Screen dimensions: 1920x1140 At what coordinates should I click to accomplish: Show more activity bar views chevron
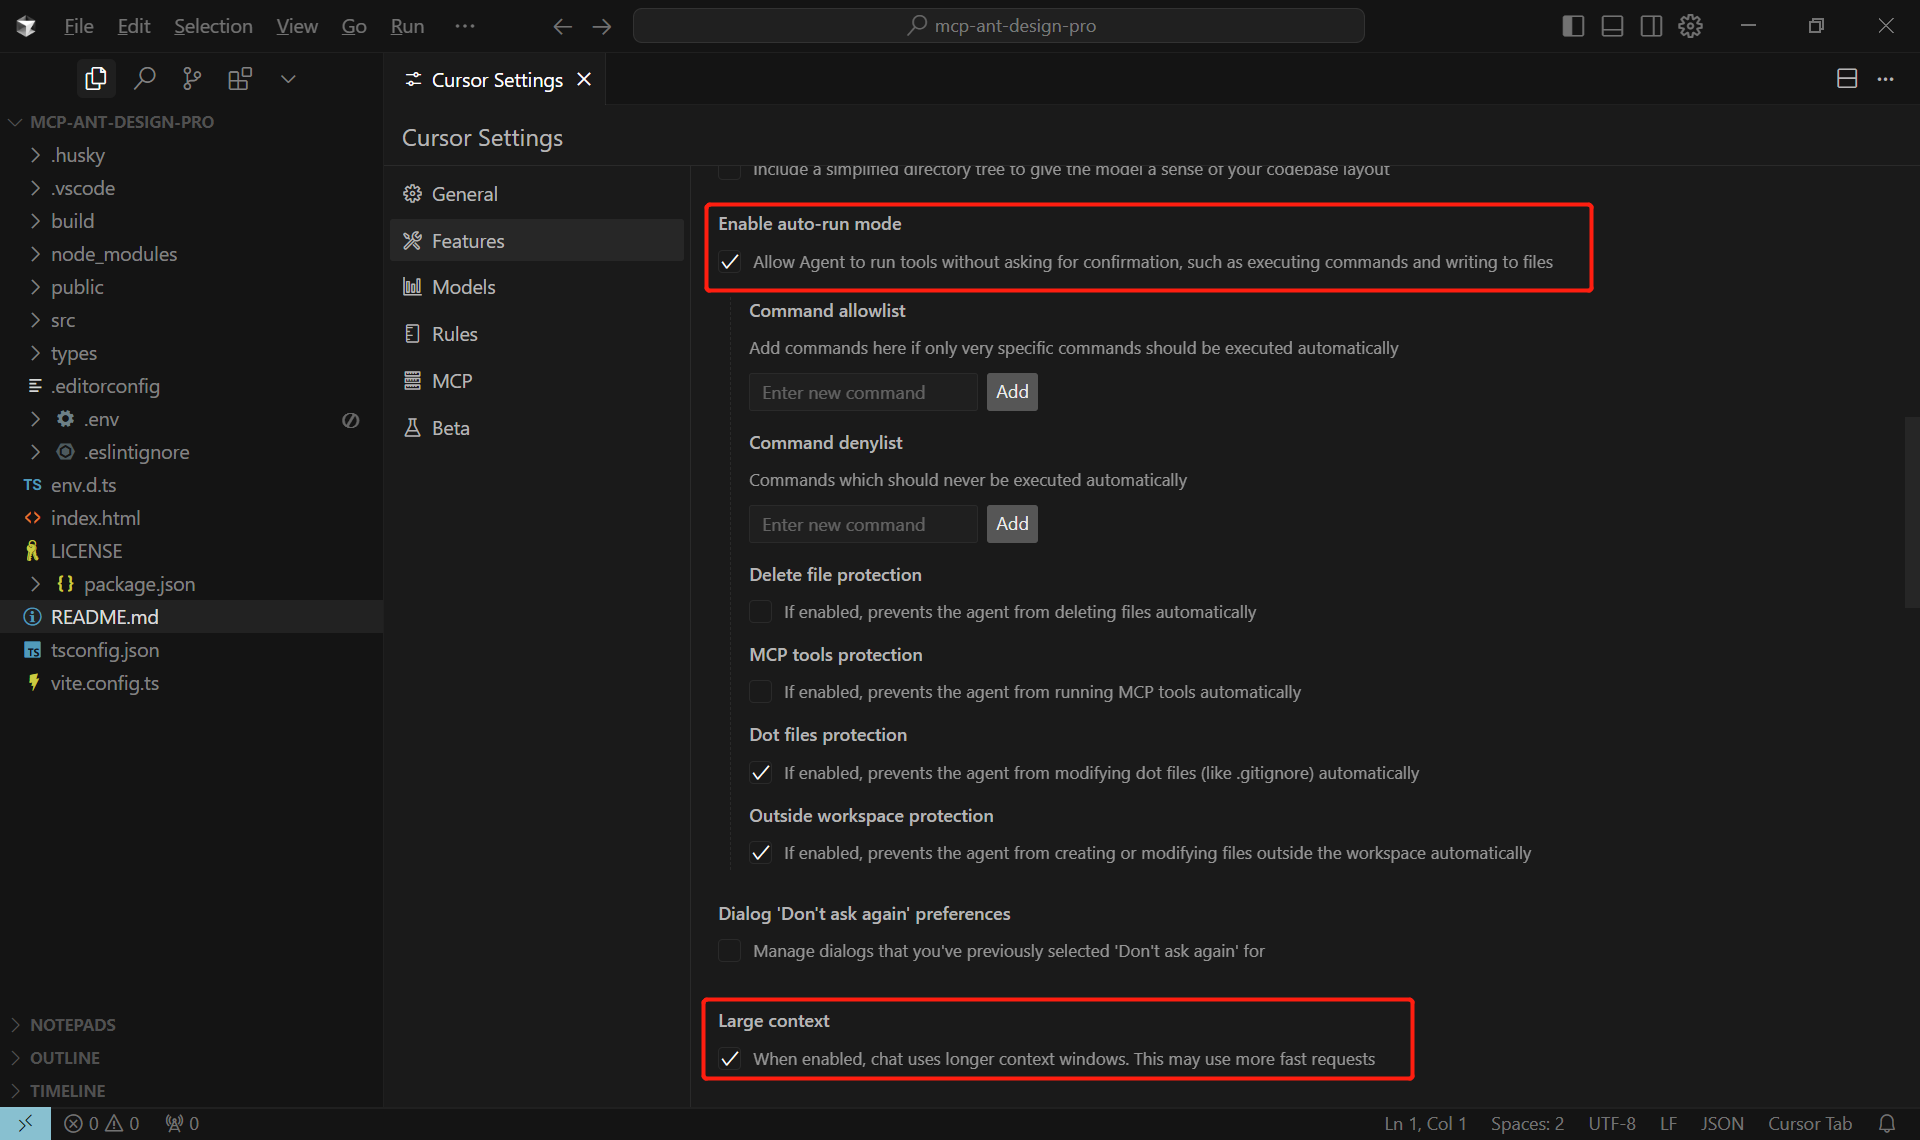[x=288, y=79]
